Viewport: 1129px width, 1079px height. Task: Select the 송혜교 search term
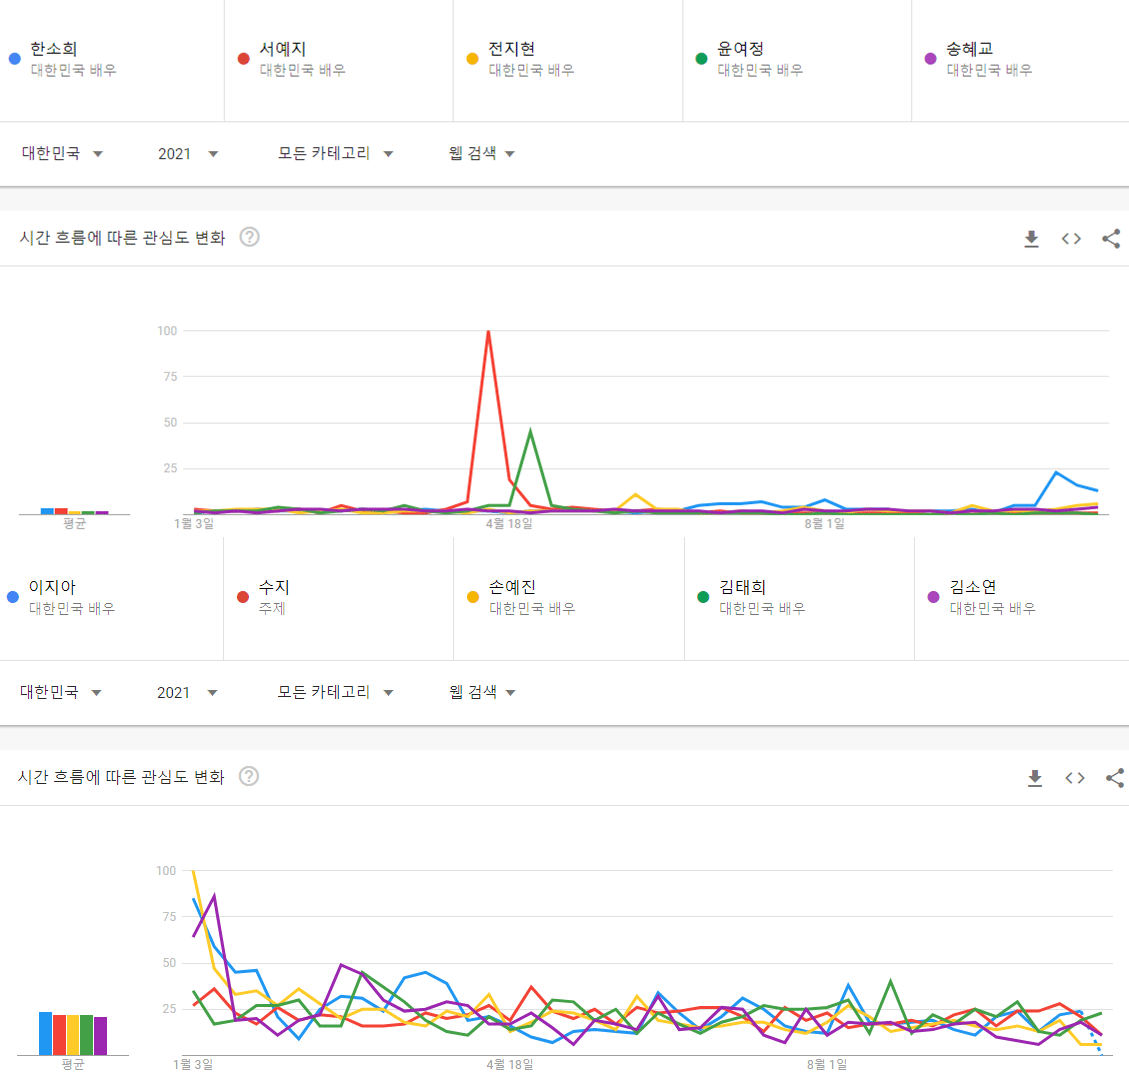tap(970, 49)
